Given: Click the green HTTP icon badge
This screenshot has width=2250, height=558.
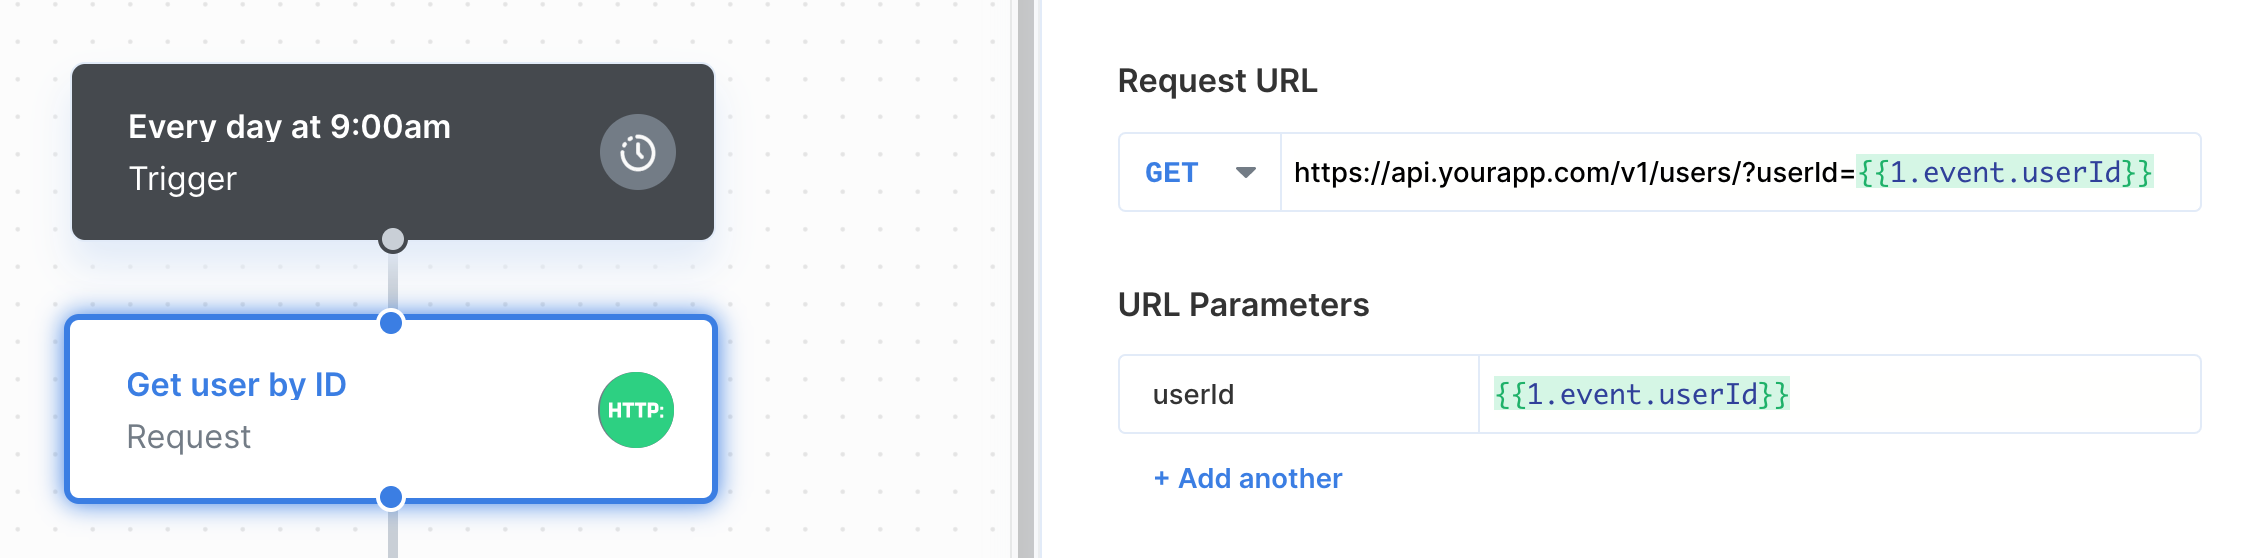Looking at the screenshot, I should pos(636,410).
